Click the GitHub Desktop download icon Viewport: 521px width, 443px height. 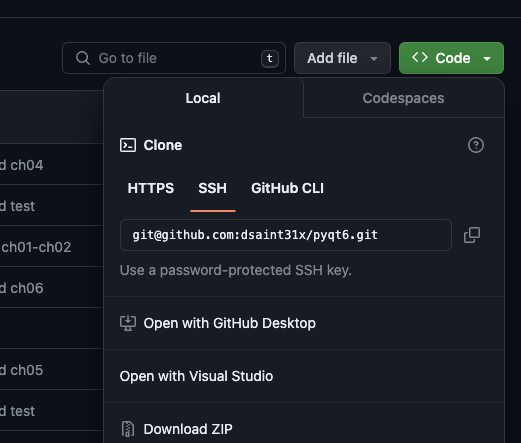pos(128,323)
